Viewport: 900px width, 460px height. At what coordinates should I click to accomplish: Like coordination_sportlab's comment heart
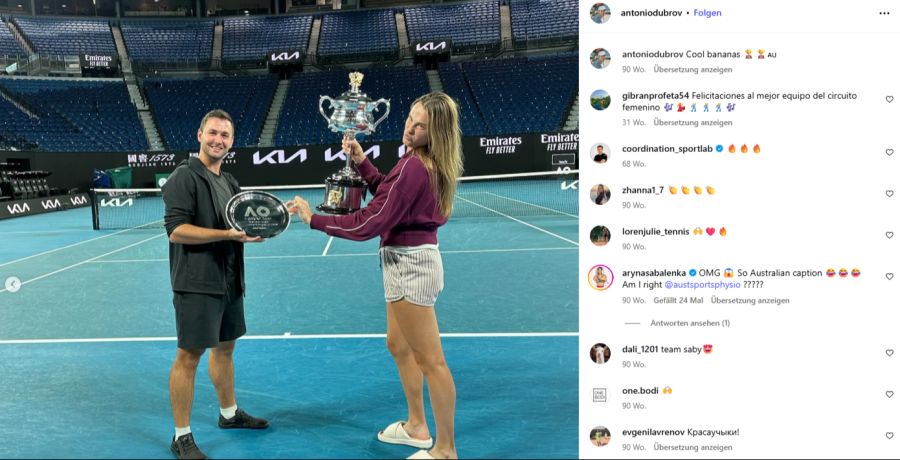(889, 152)
